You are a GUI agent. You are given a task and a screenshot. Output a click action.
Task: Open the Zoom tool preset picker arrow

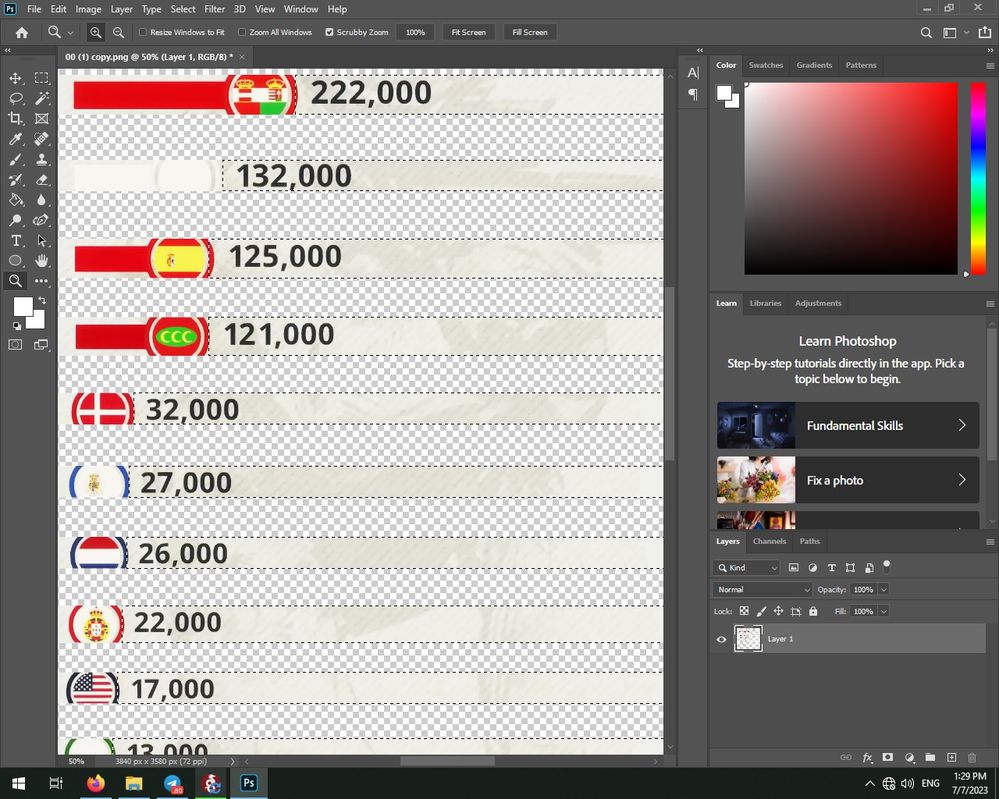(71, 32)
